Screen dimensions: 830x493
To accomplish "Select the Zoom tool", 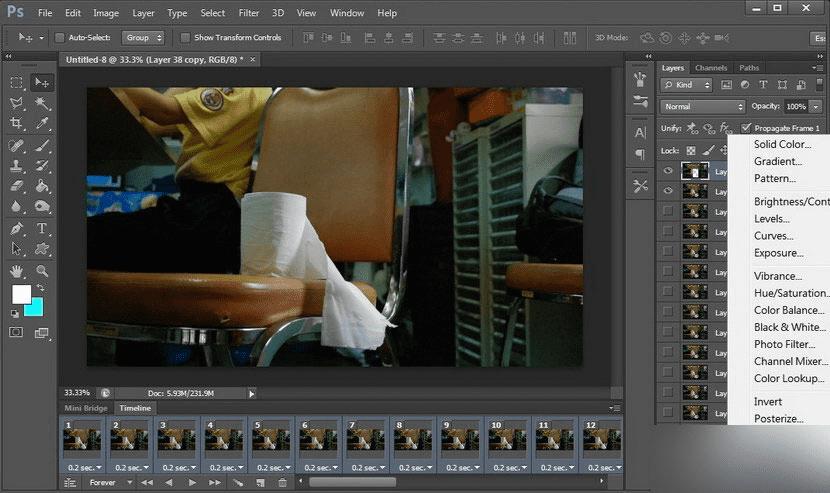I will [x=42, y=270].
